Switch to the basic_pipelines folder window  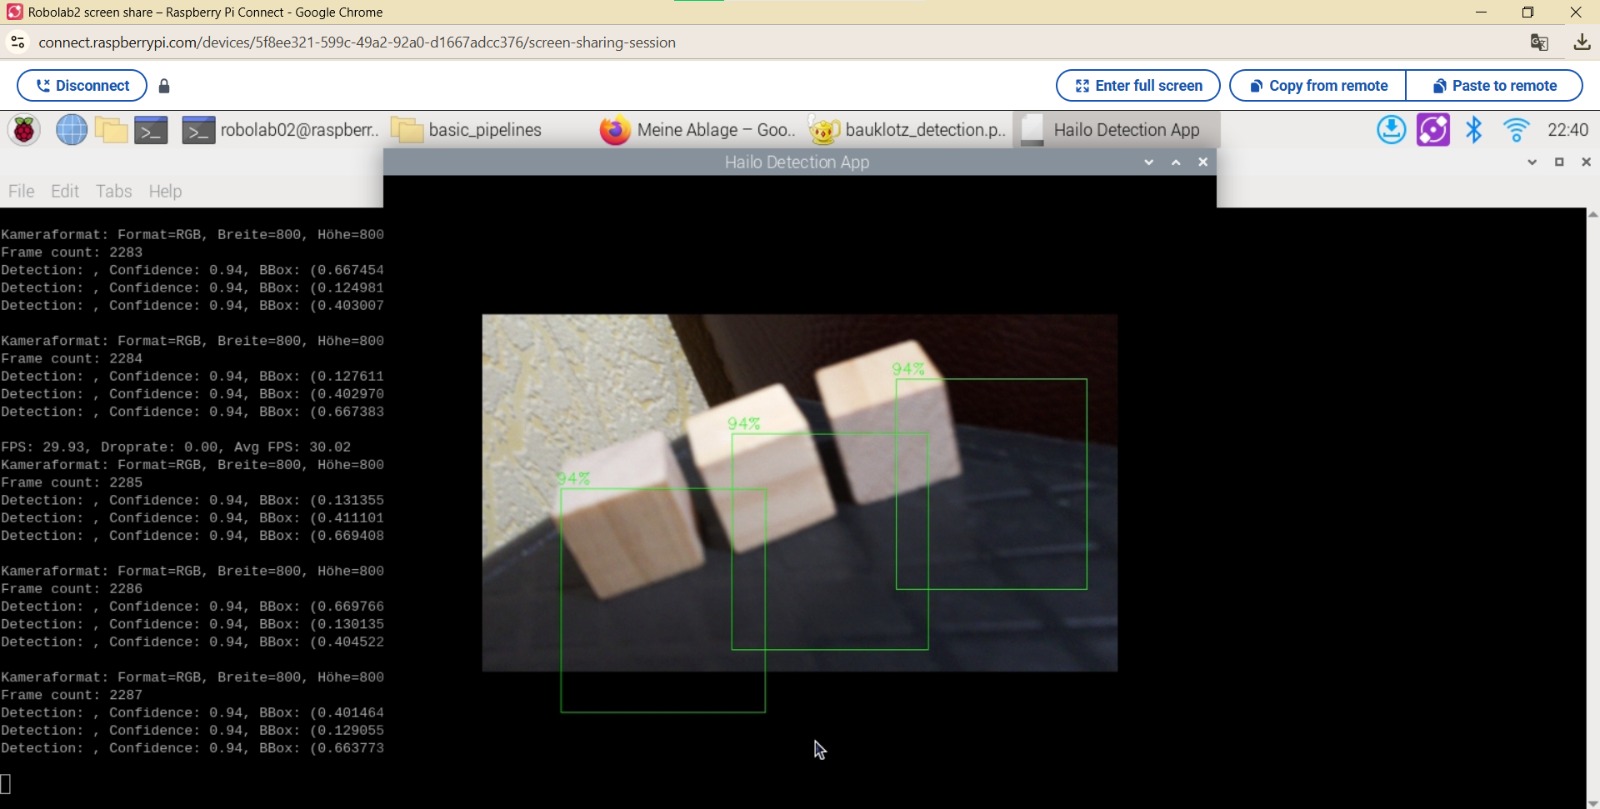click(x=468, y=130)
